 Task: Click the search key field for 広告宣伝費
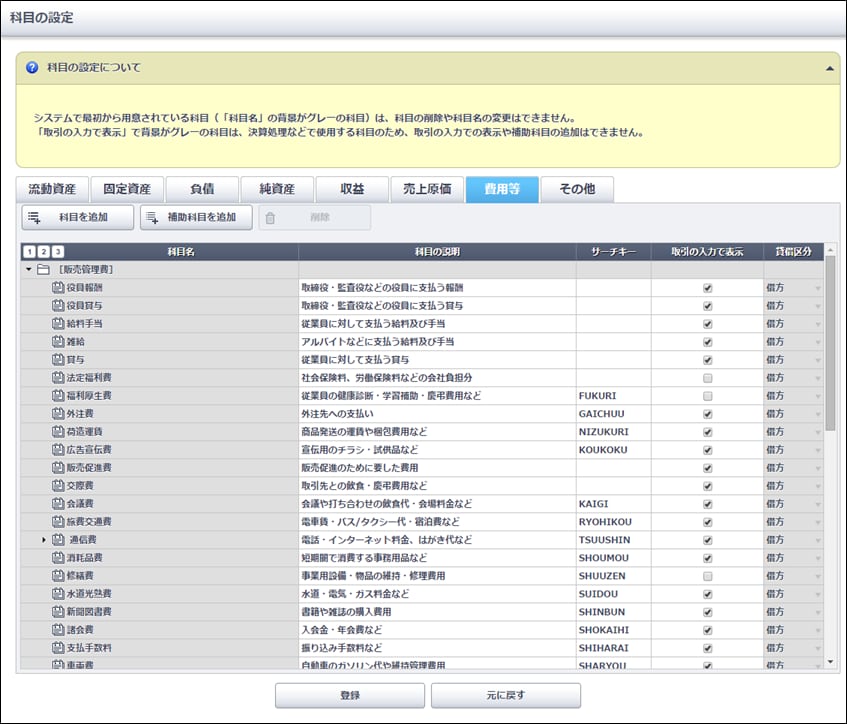coord(613,450)
